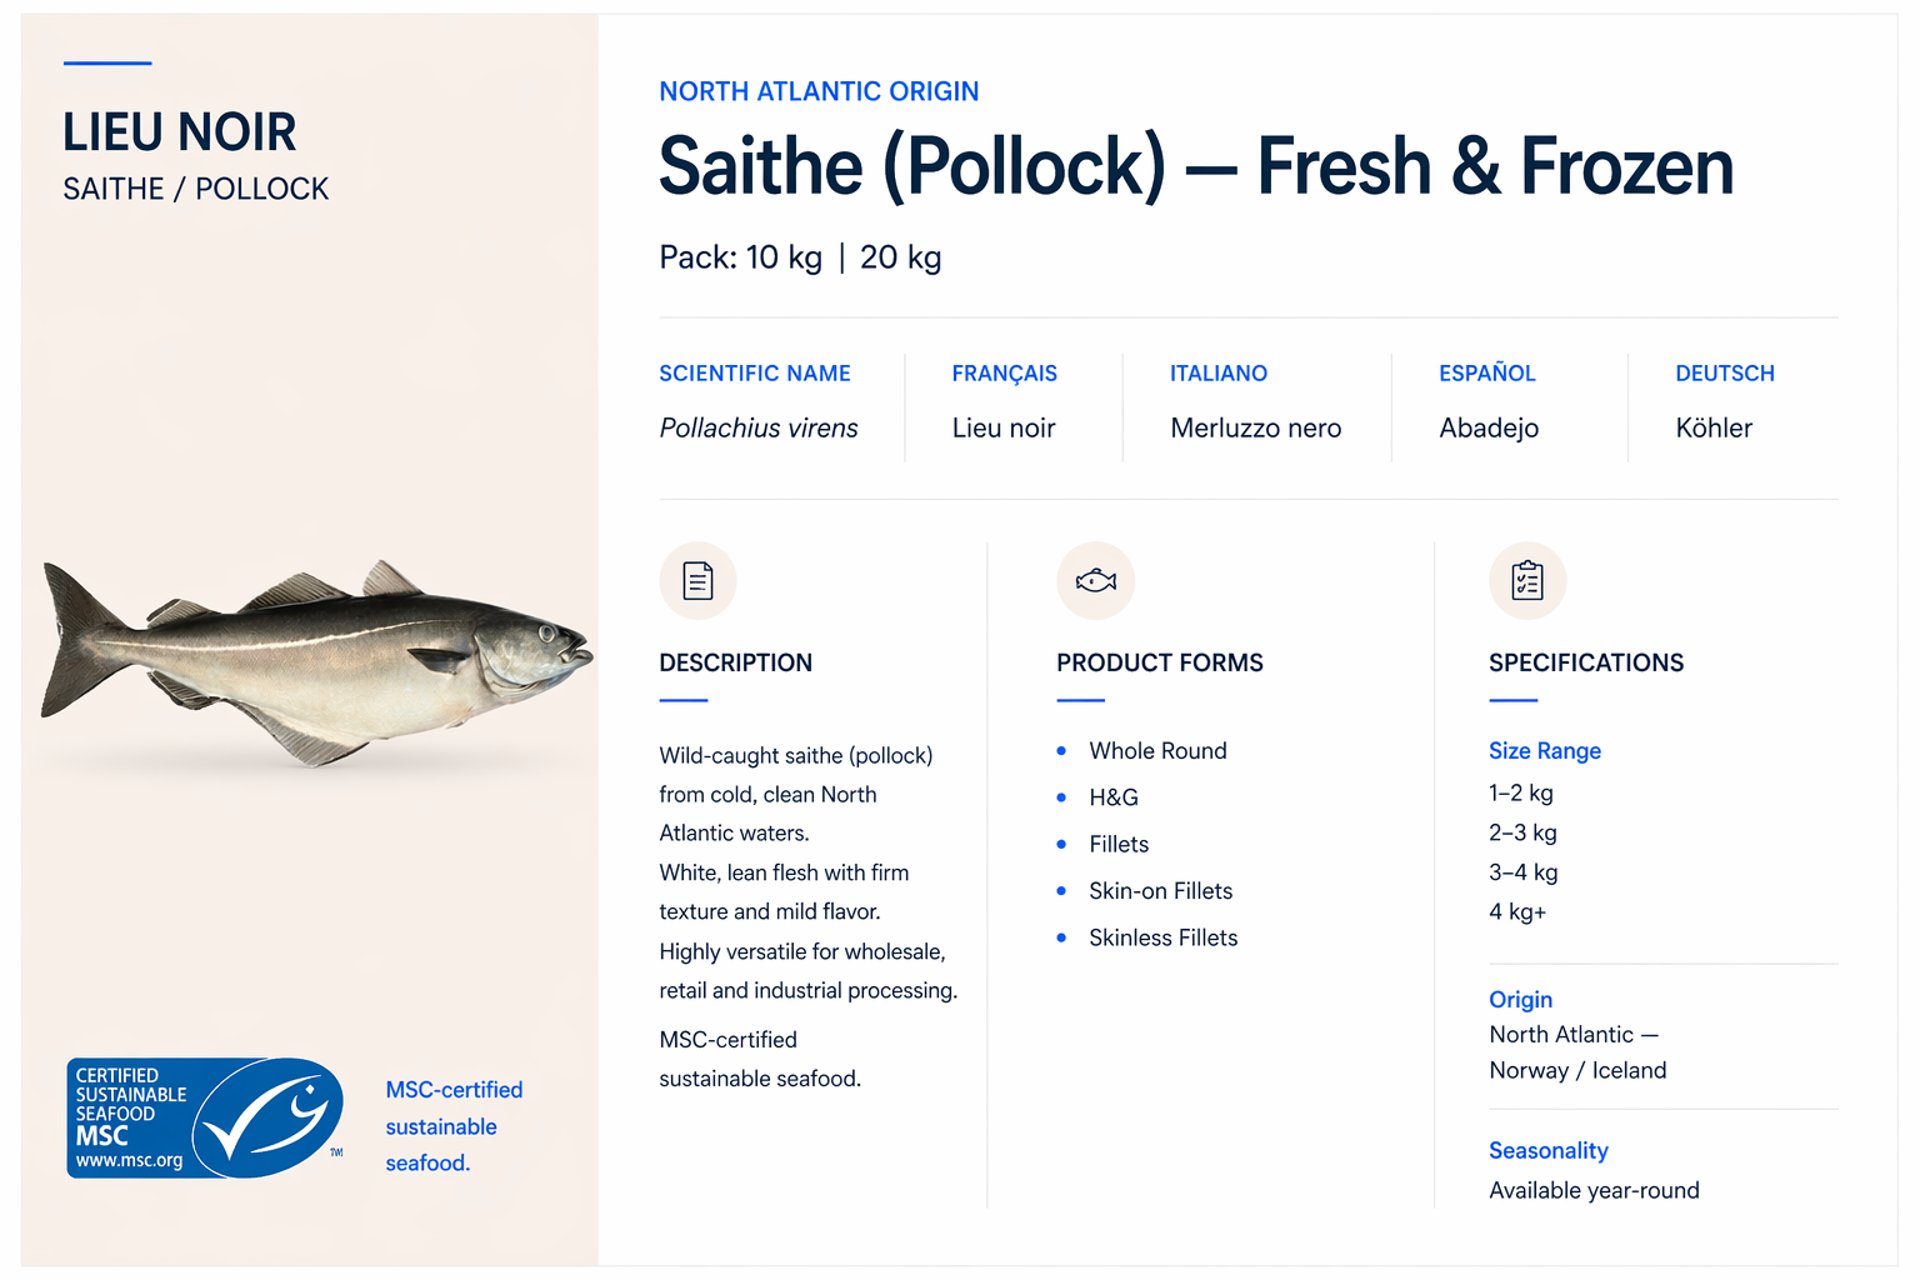Select Skinless Fillets entry

[1163, 938]
